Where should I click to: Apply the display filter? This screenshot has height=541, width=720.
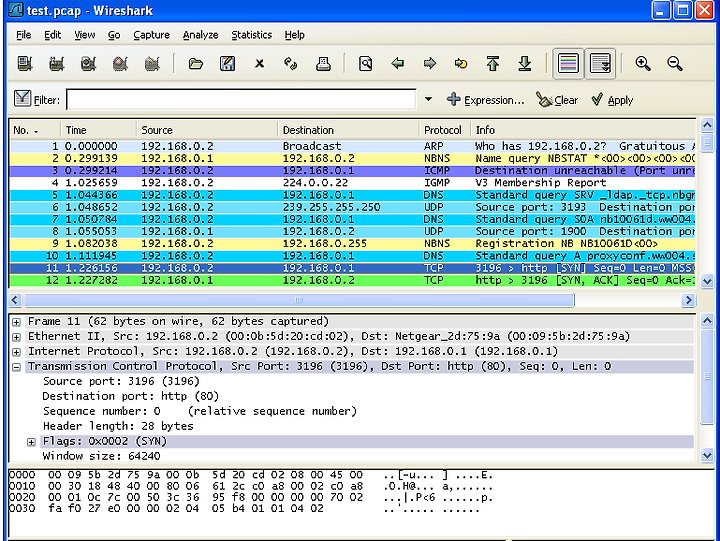[x=612, y=100]
